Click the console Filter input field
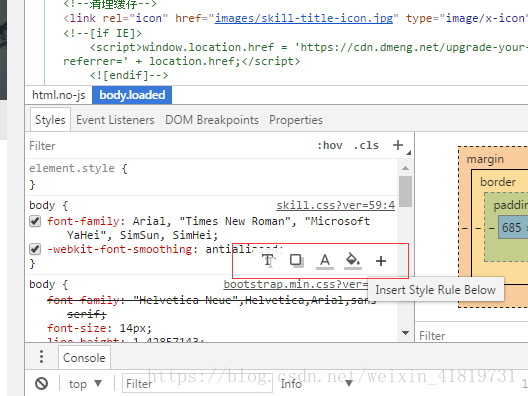 pos(197,383)
